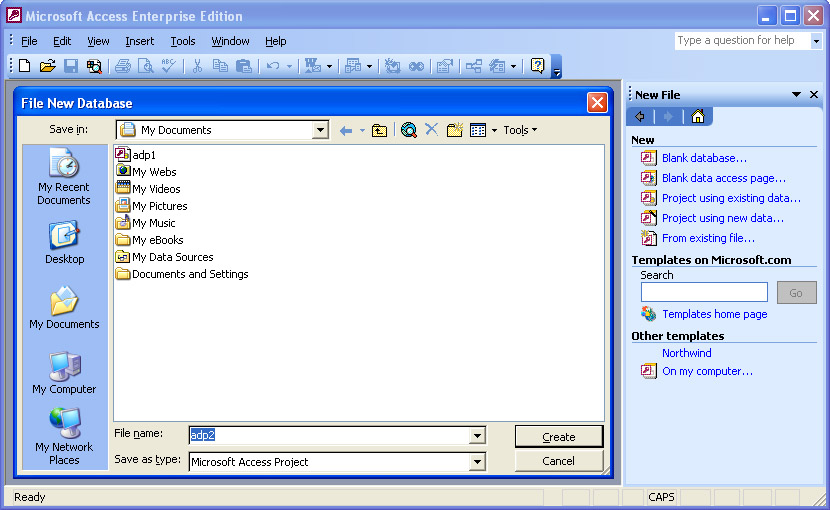Click the Search the Web icon
The image size is (830, 510).
pyautogui.click(x=408, y=130)
